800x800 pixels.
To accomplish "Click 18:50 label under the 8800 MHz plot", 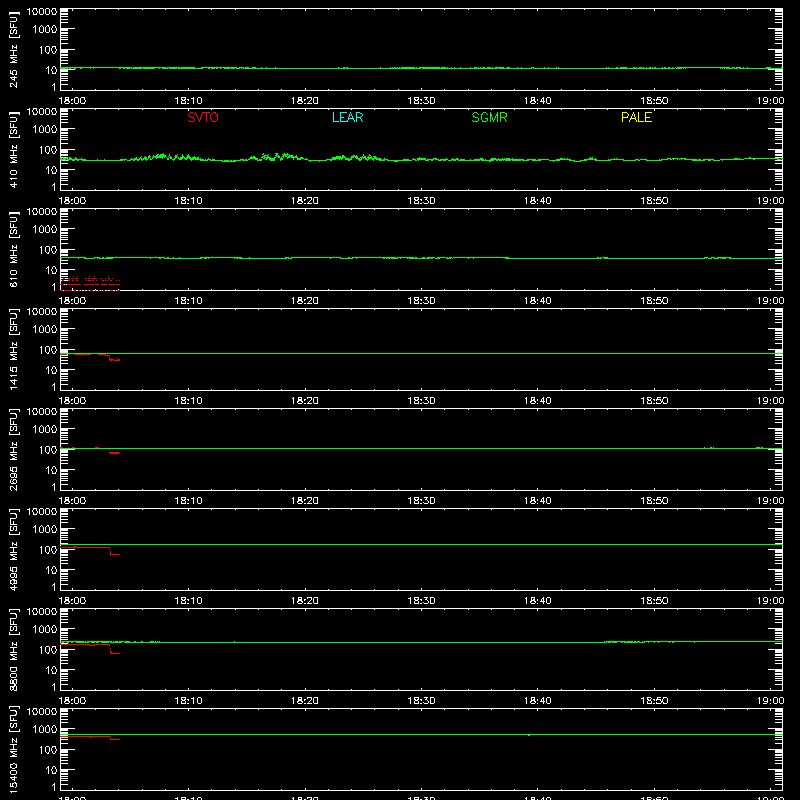I will coord(654,701).
